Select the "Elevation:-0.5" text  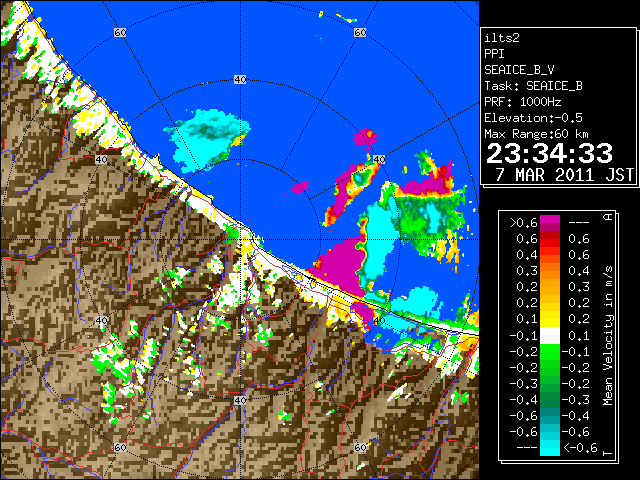(533, 118)
